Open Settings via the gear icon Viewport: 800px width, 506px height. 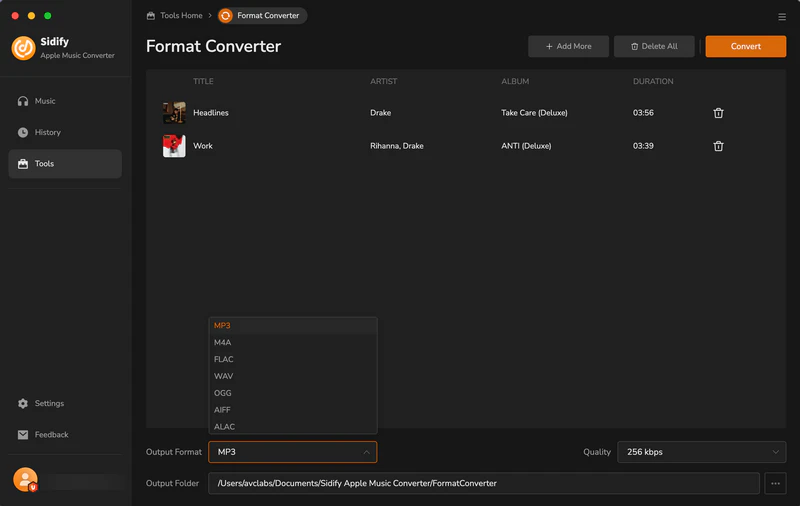pos(23,403)
